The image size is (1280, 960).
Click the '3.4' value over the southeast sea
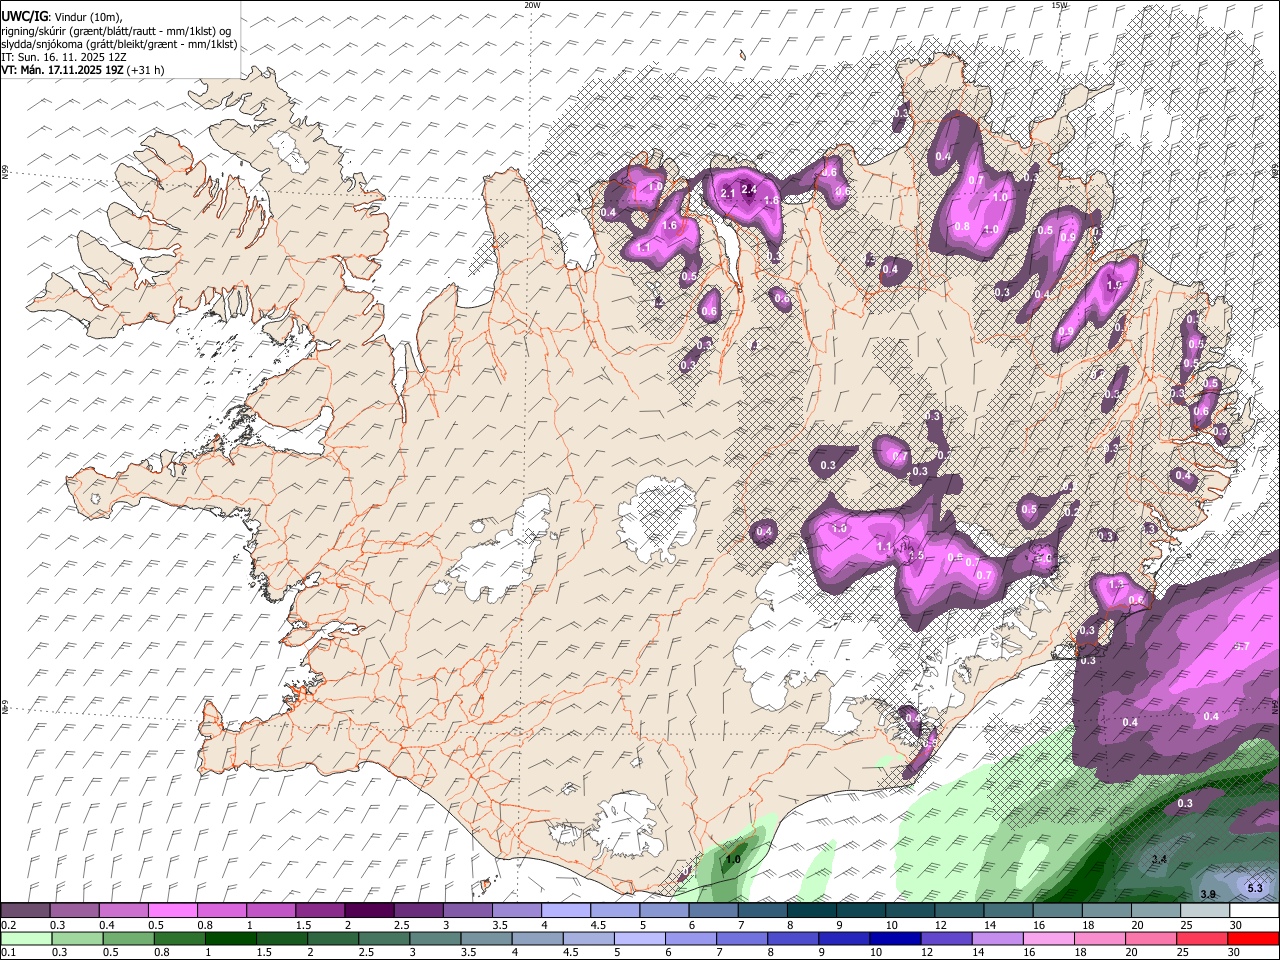(1159, 860)
